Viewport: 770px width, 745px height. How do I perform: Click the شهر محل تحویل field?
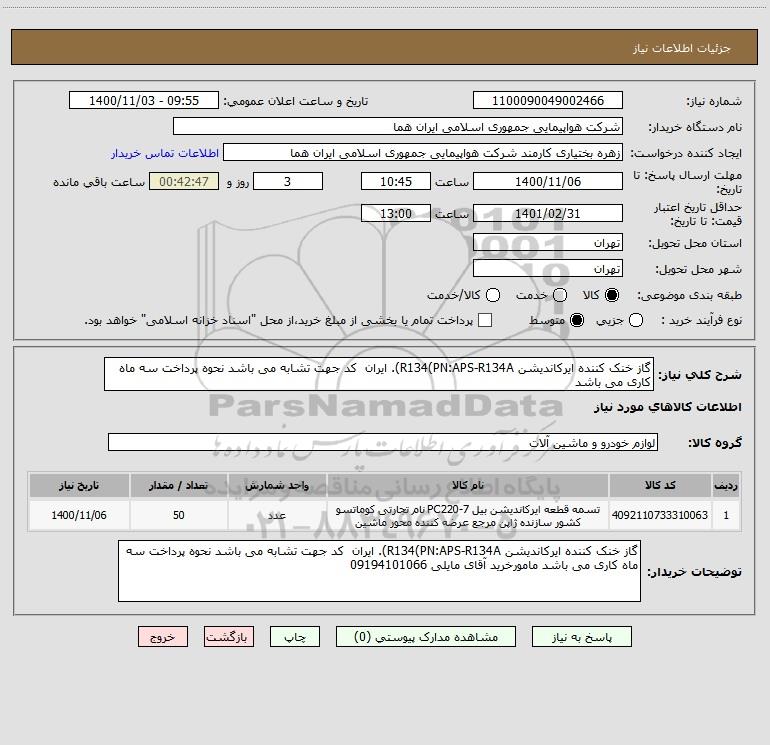548,269
